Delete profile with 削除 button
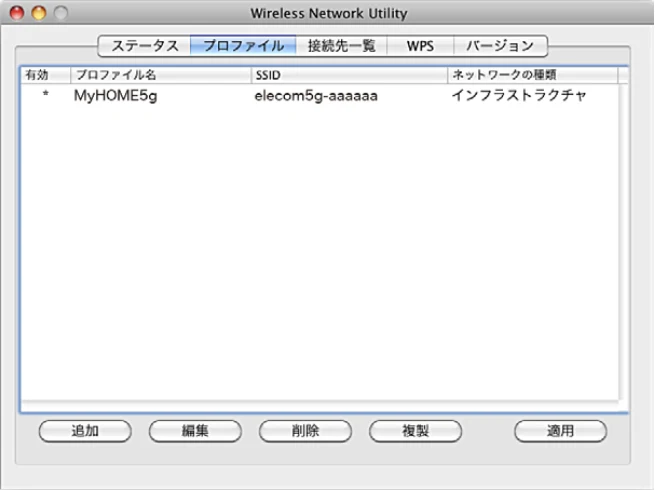This screenshot has width=655, height=490. (x=305, y=431)
